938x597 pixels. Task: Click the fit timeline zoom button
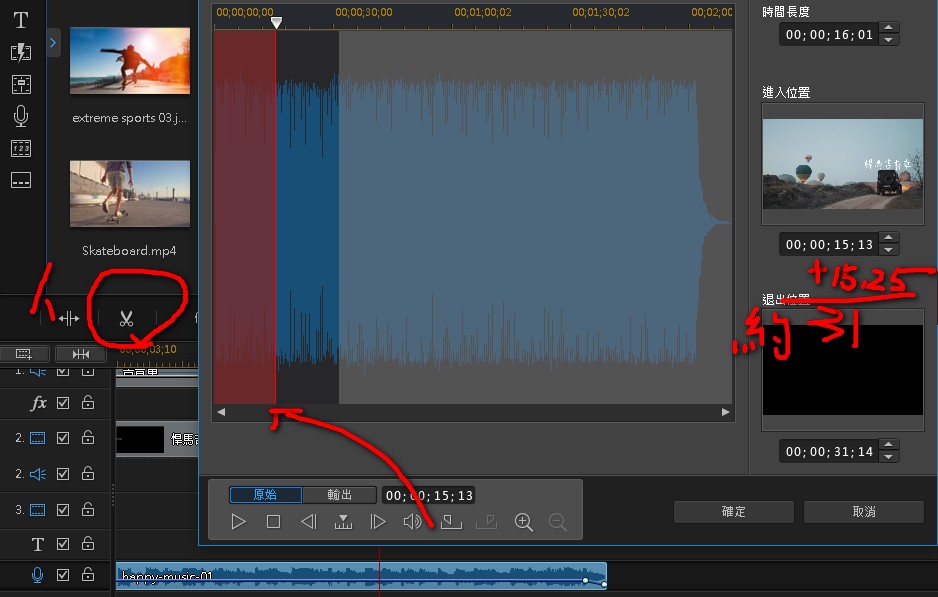pos(81,354)
